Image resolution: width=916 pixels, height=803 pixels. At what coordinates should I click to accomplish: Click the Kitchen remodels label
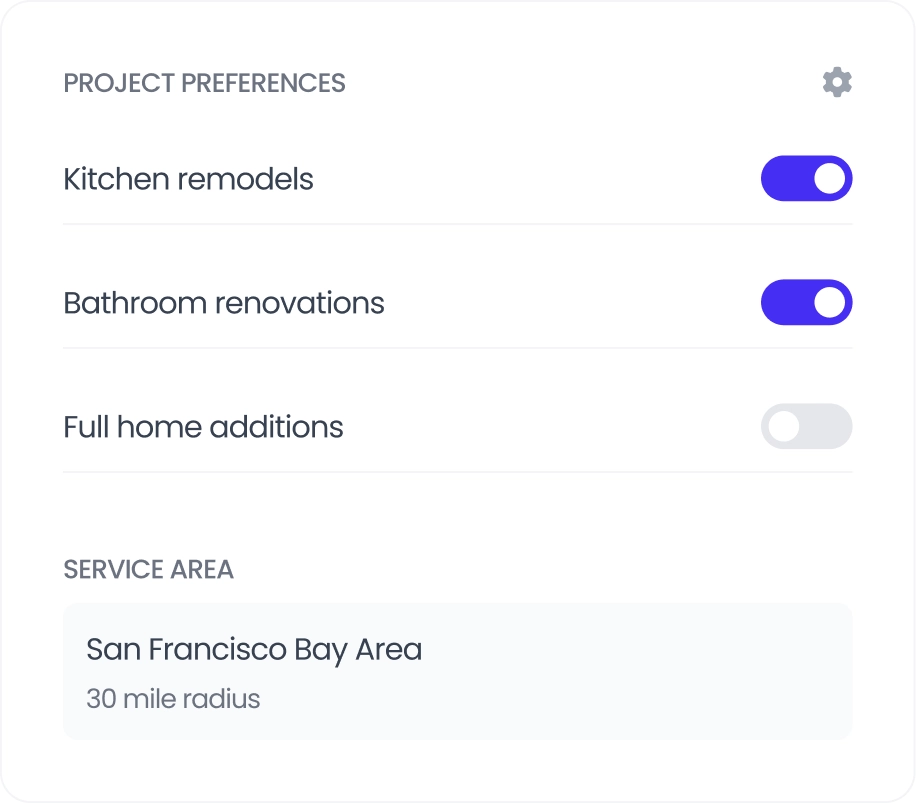[x=188, y=179]
